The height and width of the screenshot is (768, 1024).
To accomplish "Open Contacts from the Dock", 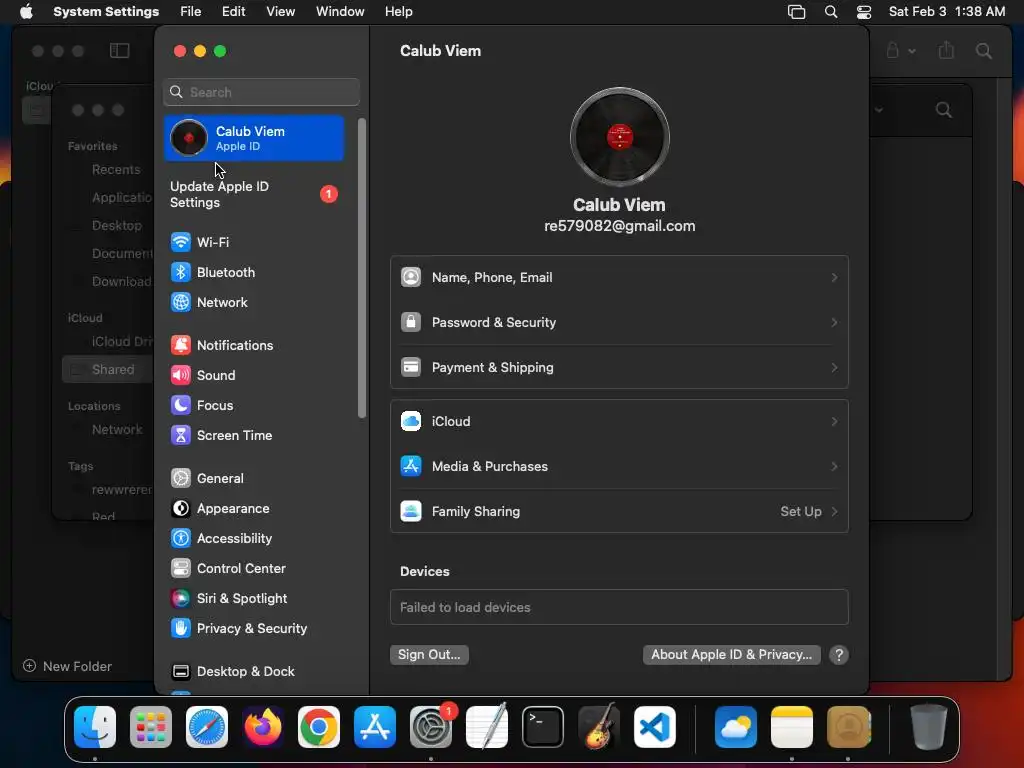I will [848, 727].
